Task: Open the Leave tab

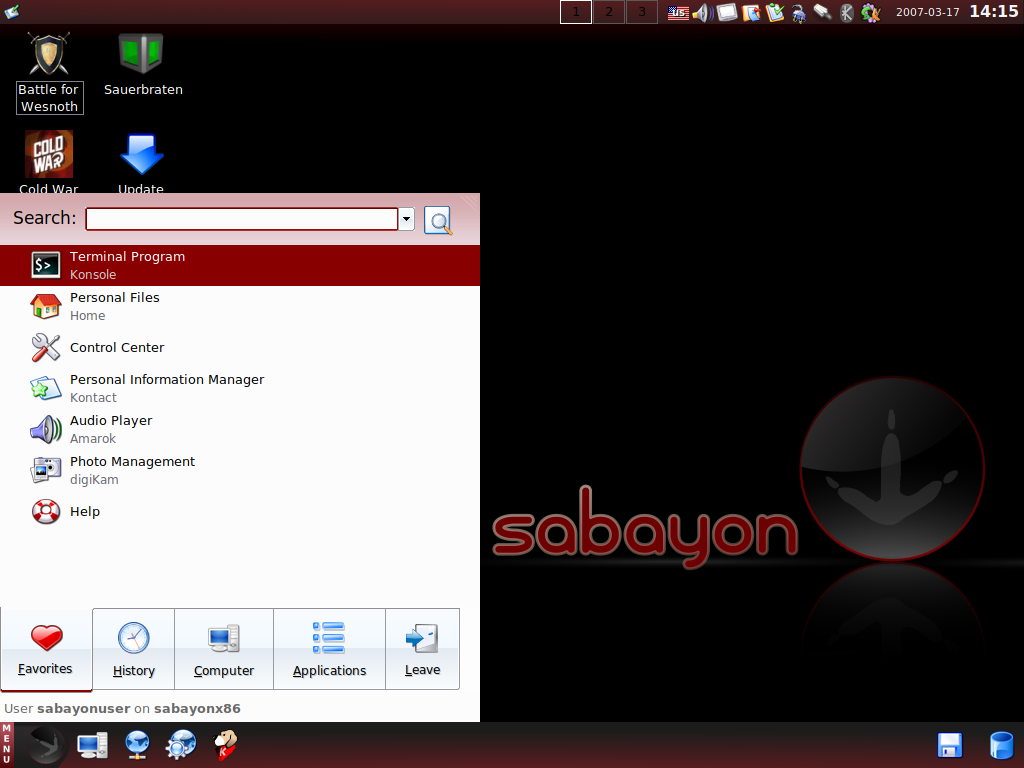Action: pyautogui.click(x=423, y=649)
